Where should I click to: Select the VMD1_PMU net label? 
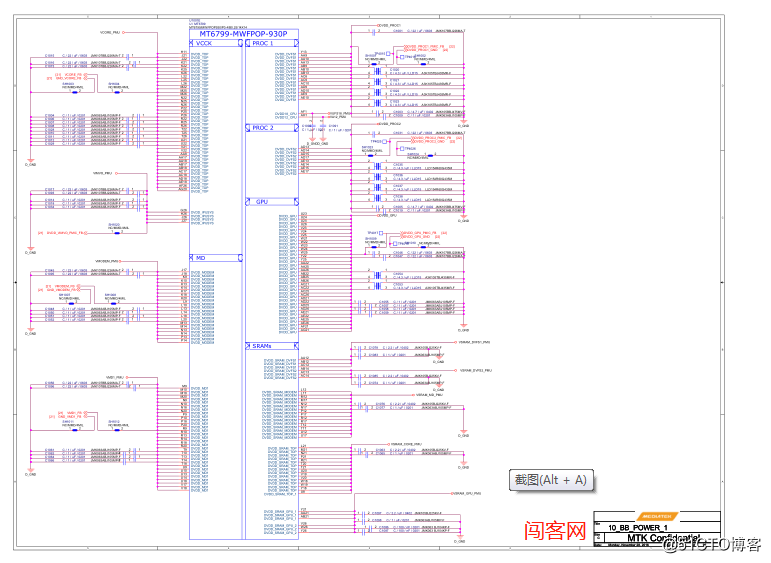[114, 377]
